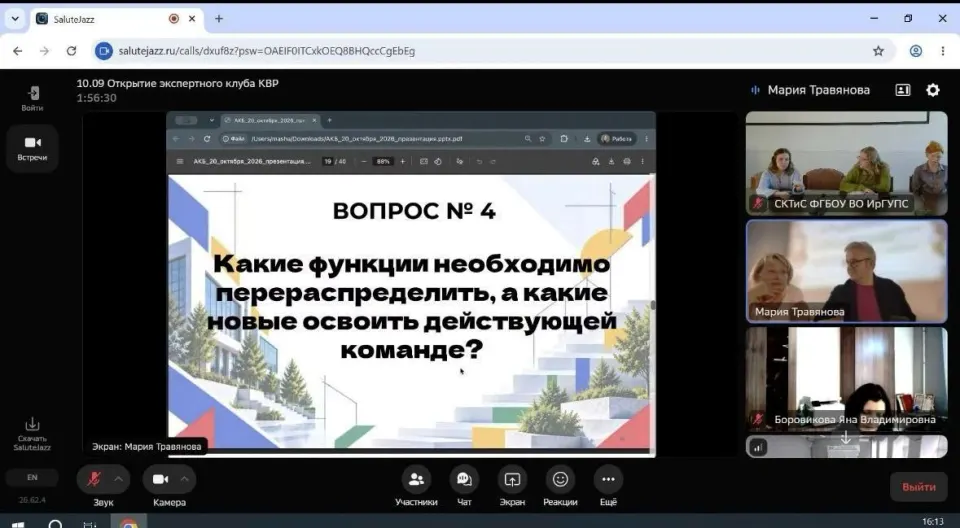960x528 pixels.
Task: Click the call timer 1:56:30
Action: tap(96, 98)
